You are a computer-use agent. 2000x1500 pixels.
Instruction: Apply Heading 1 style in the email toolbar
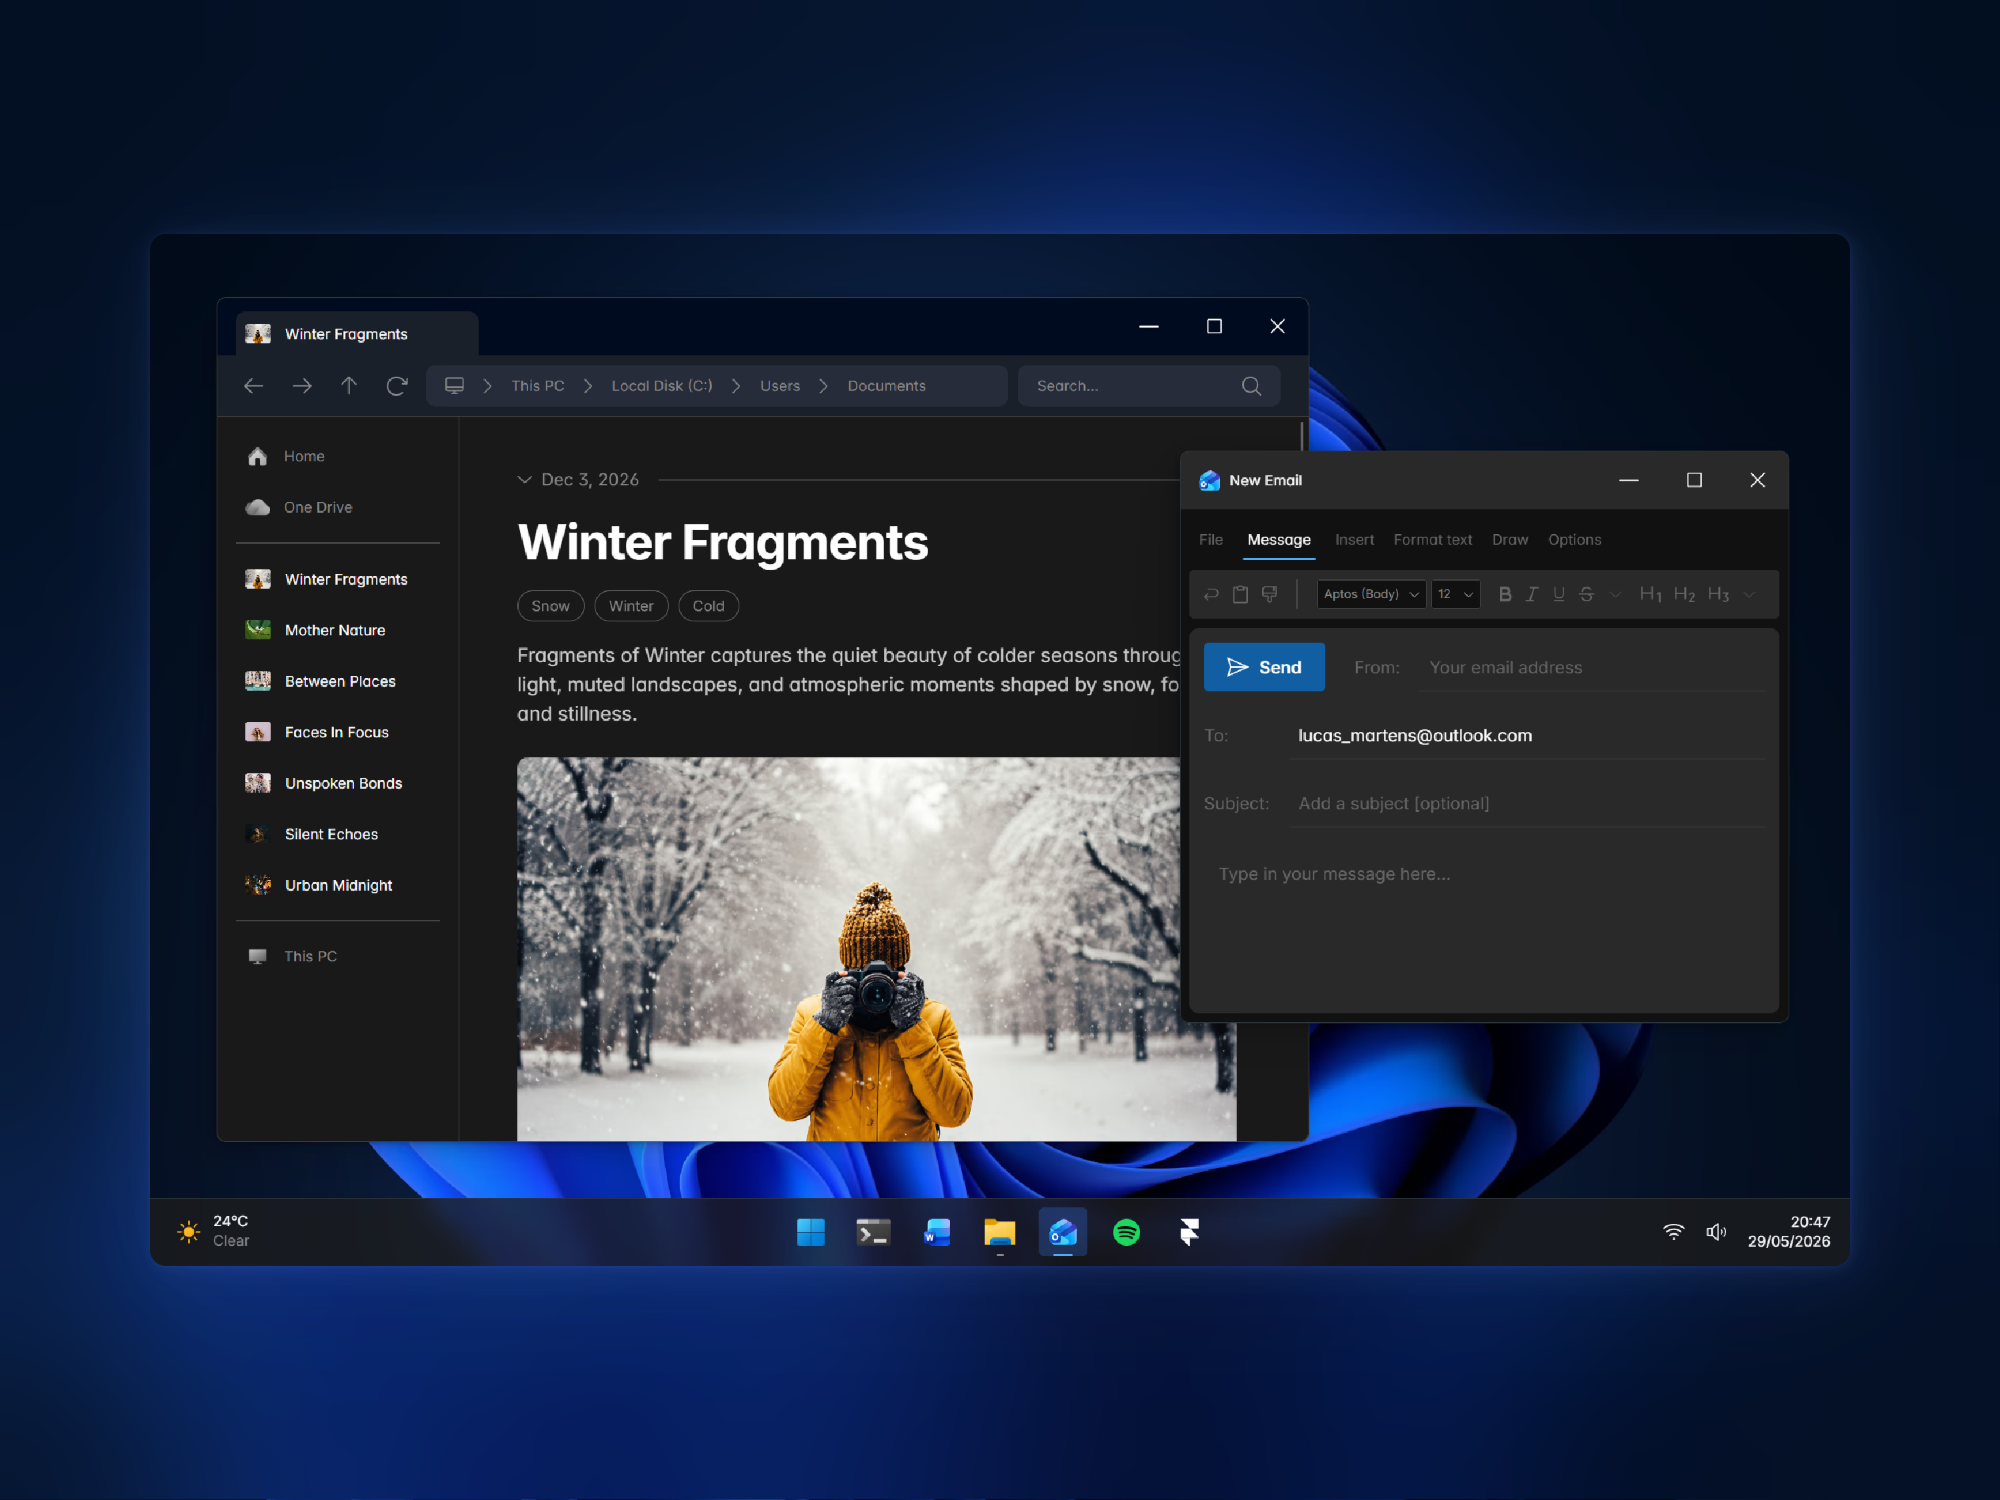tap(1651, 594)
